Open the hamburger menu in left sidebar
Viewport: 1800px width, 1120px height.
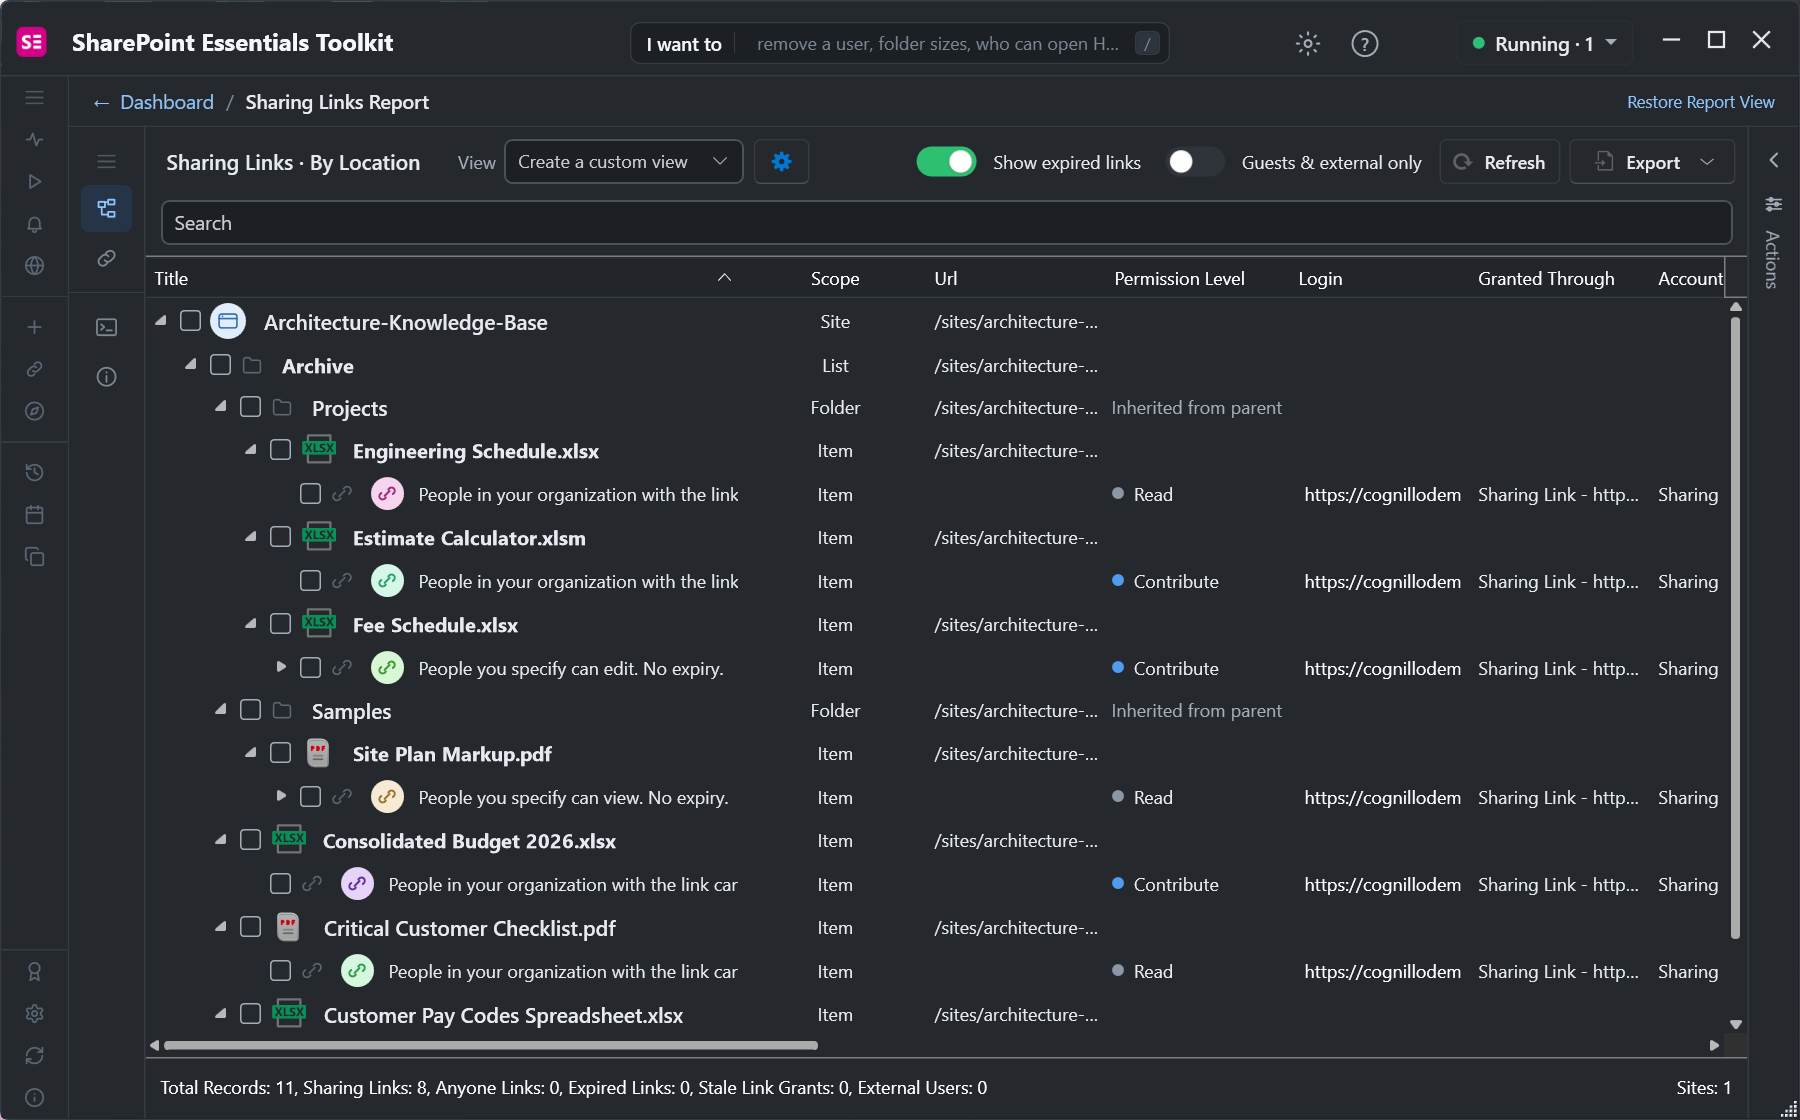(x=34, y=98)
